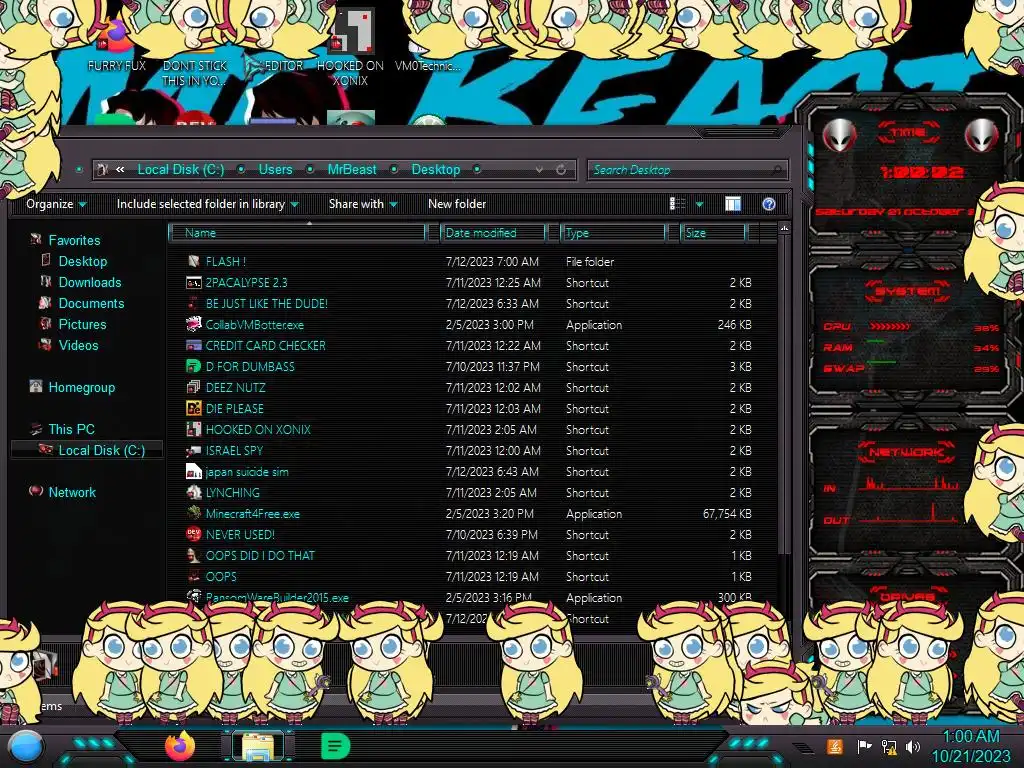Open Firefox from the taskbar
Viewport: 1024px width, 768px height.
(x=180, y=746)
